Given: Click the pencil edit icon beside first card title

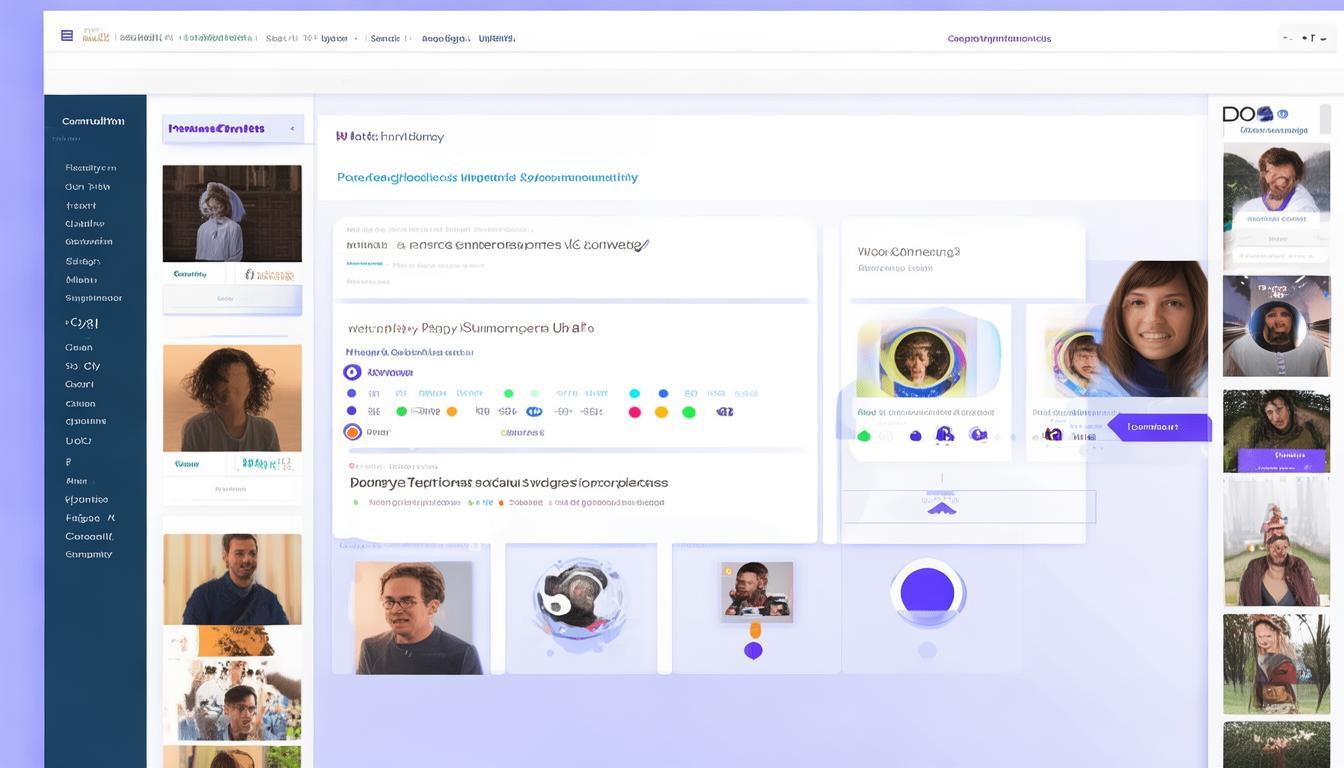Looking at the screenshot, I should (x=642, y=244).
